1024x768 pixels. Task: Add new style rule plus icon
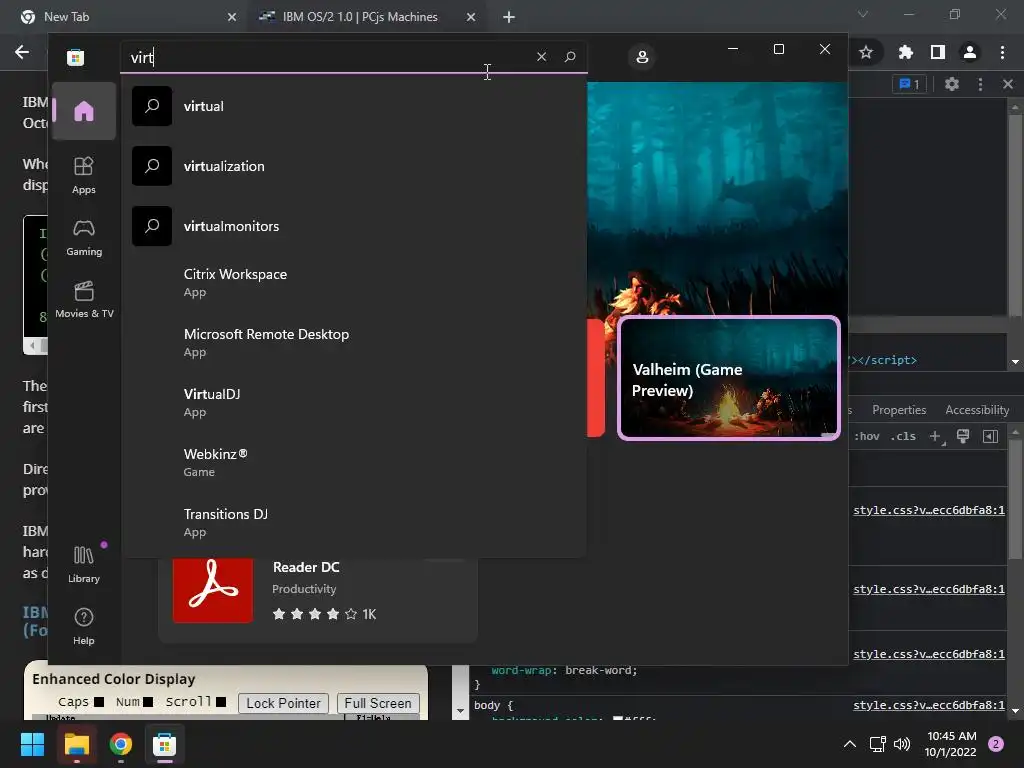[x=936, y=436]
